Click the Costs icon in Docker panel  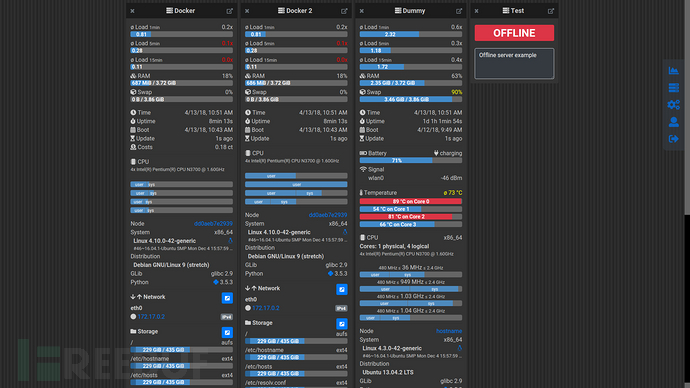pyautogui.click(x=133, y=147)
